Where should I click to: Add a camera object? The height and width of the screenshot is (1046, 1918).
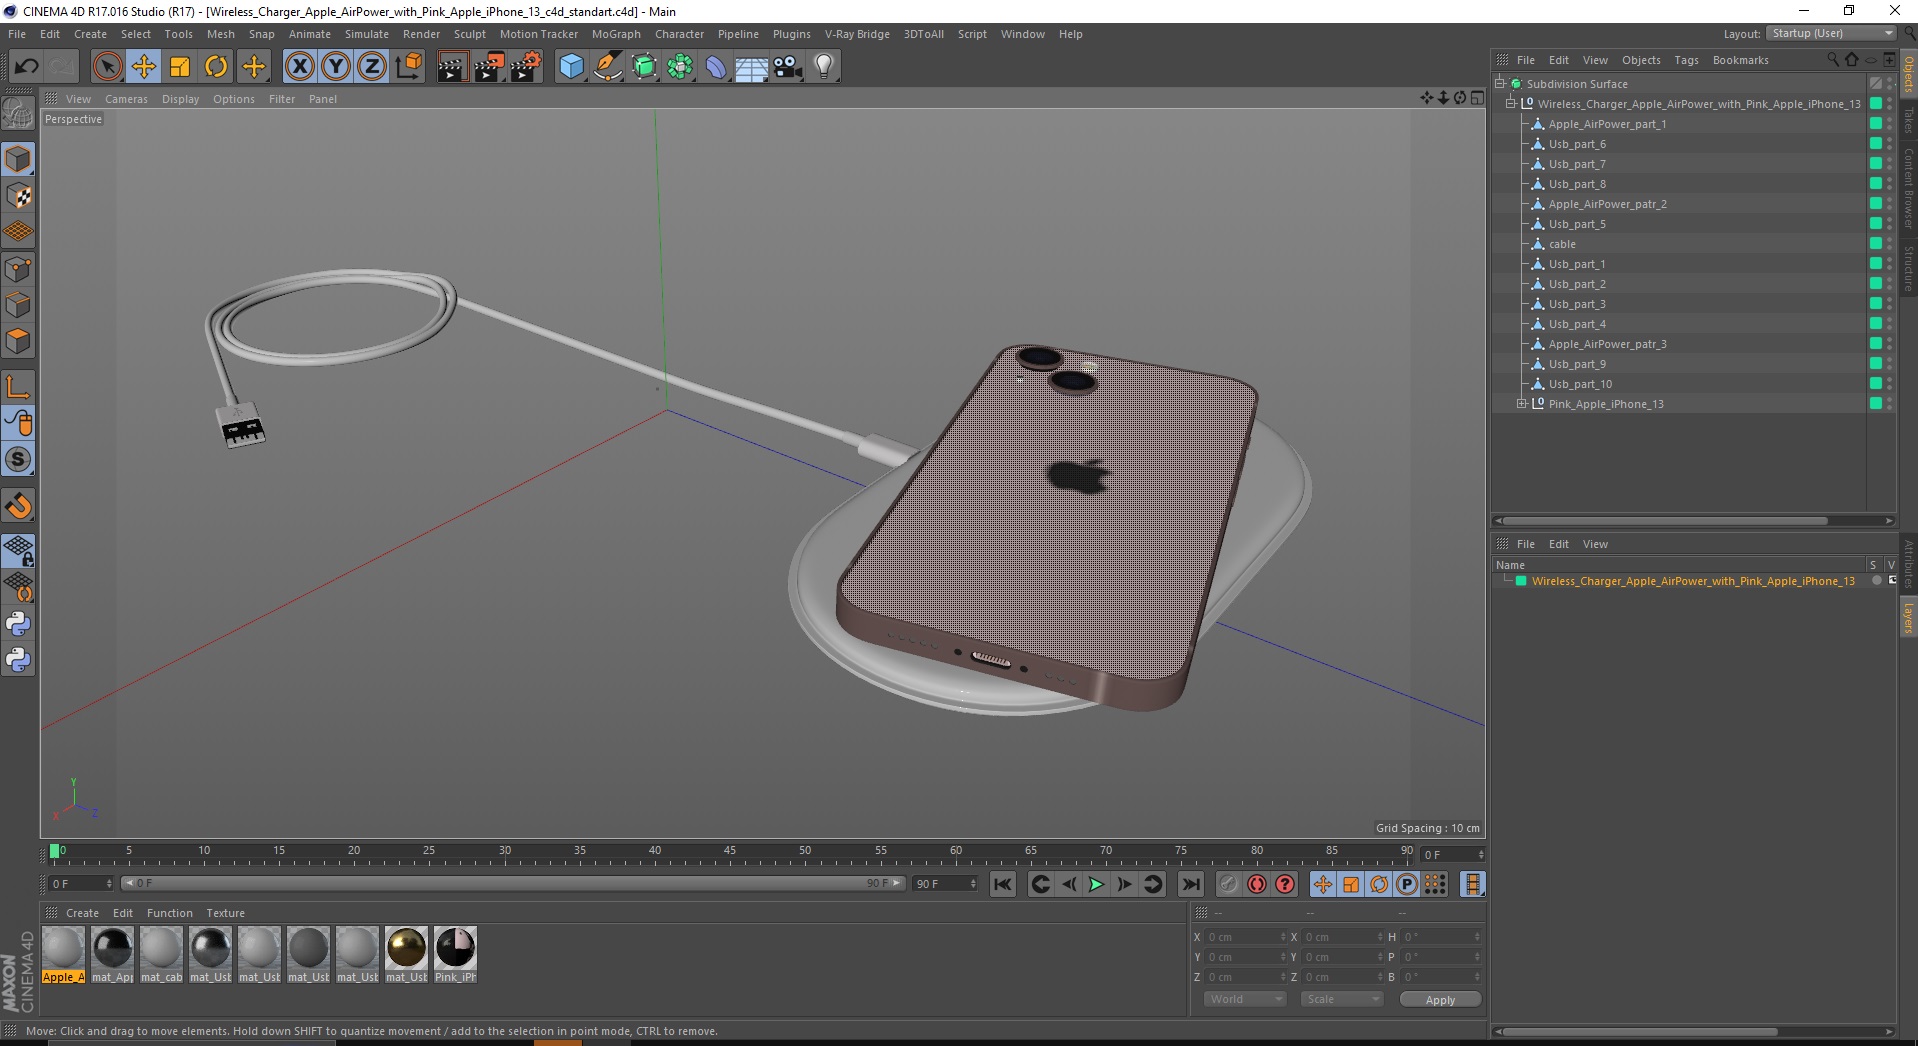point(788,67)
